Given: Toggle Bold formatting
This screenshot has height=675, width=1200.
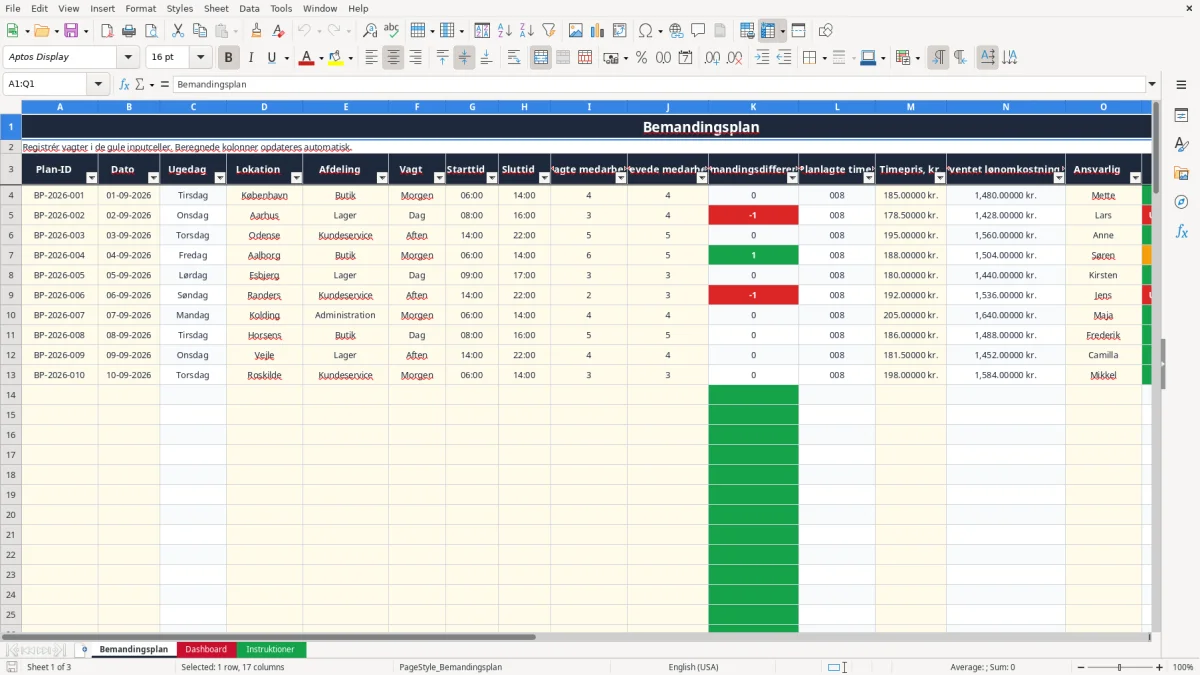Looking at the screenshot, I should [x=229, y=58].
